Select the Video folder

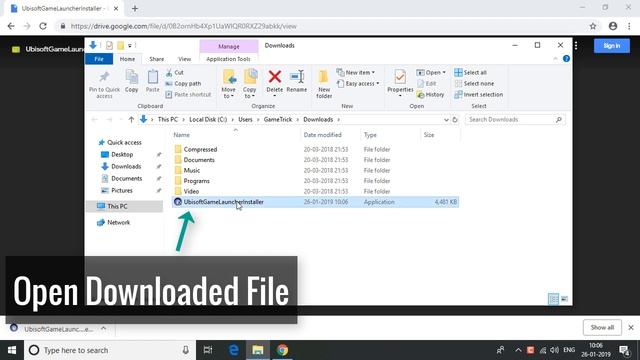(191, 191)
